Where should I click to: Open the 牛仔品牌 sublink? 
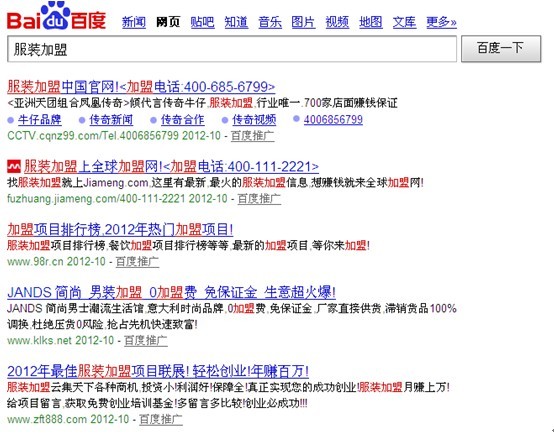click(40, 120)
